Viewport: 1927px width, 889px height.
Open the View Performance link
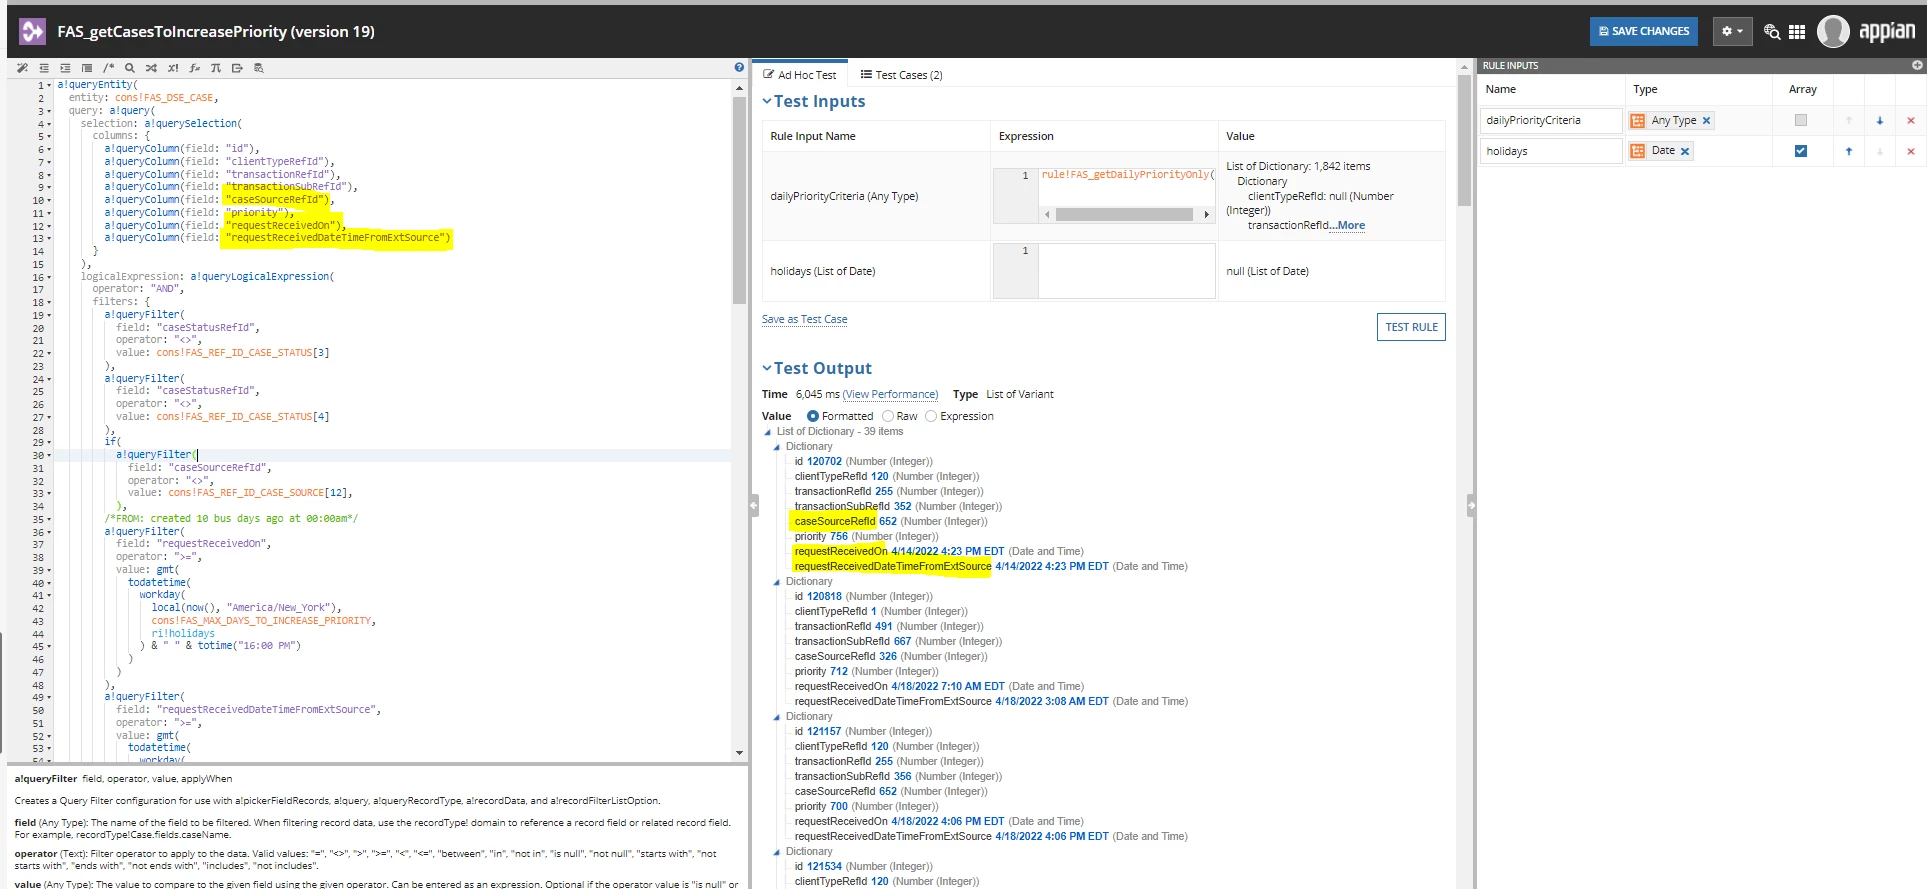pyautogui.click(x=890, y=394)
